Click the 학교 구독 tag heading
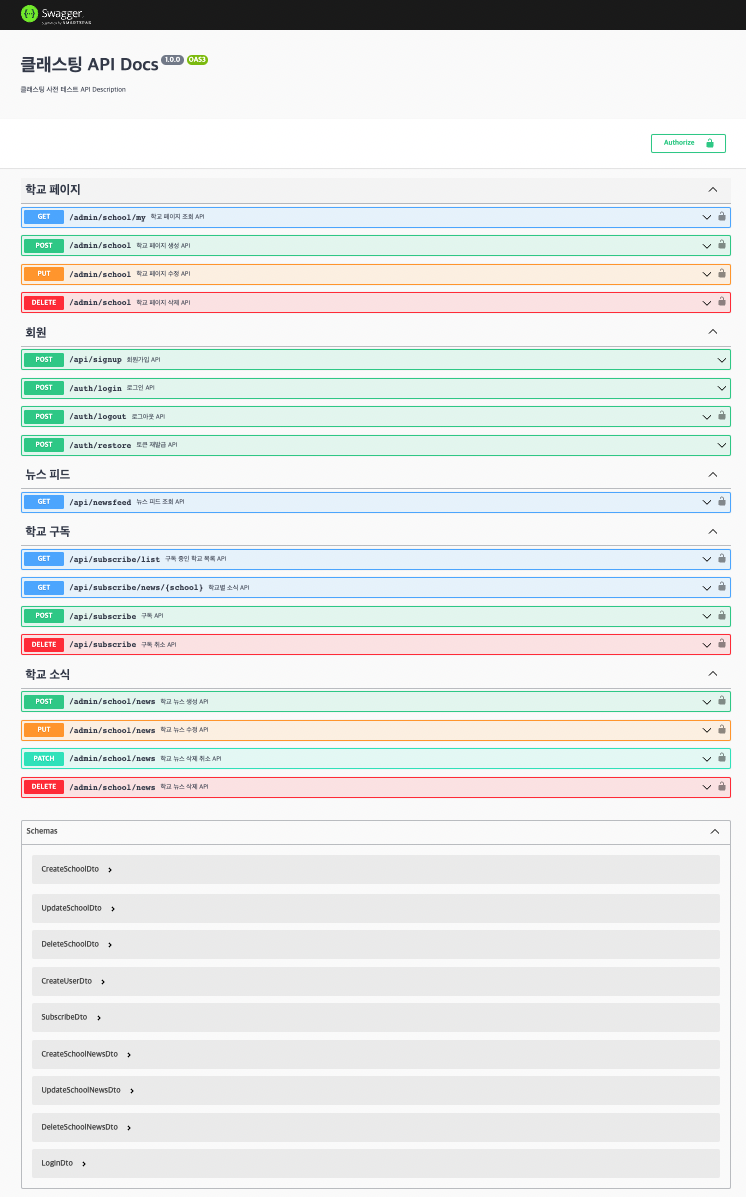 [47, 531]
